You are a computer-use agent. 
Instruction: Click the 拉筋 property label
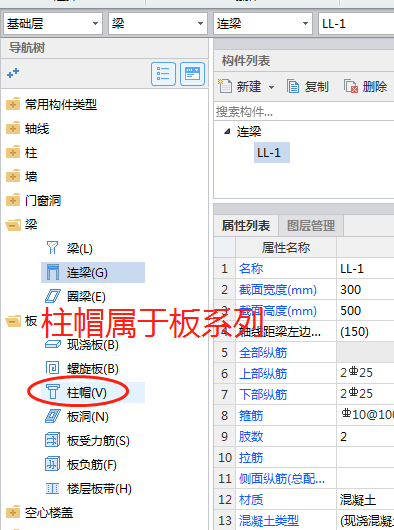click(251, 457)
